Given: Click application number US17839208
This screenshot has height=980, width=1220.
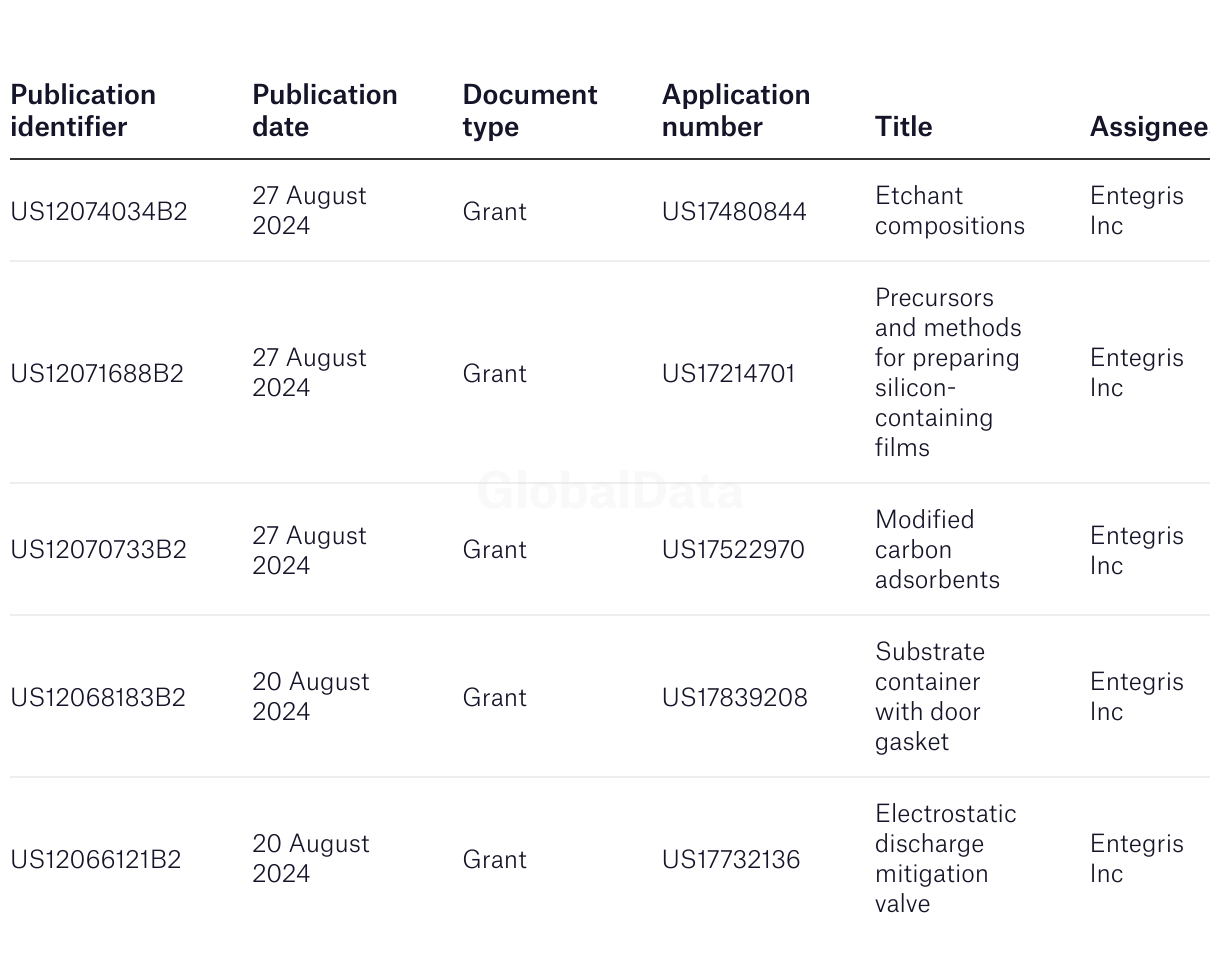Looking at the screenshot, I should coord(735,698).
